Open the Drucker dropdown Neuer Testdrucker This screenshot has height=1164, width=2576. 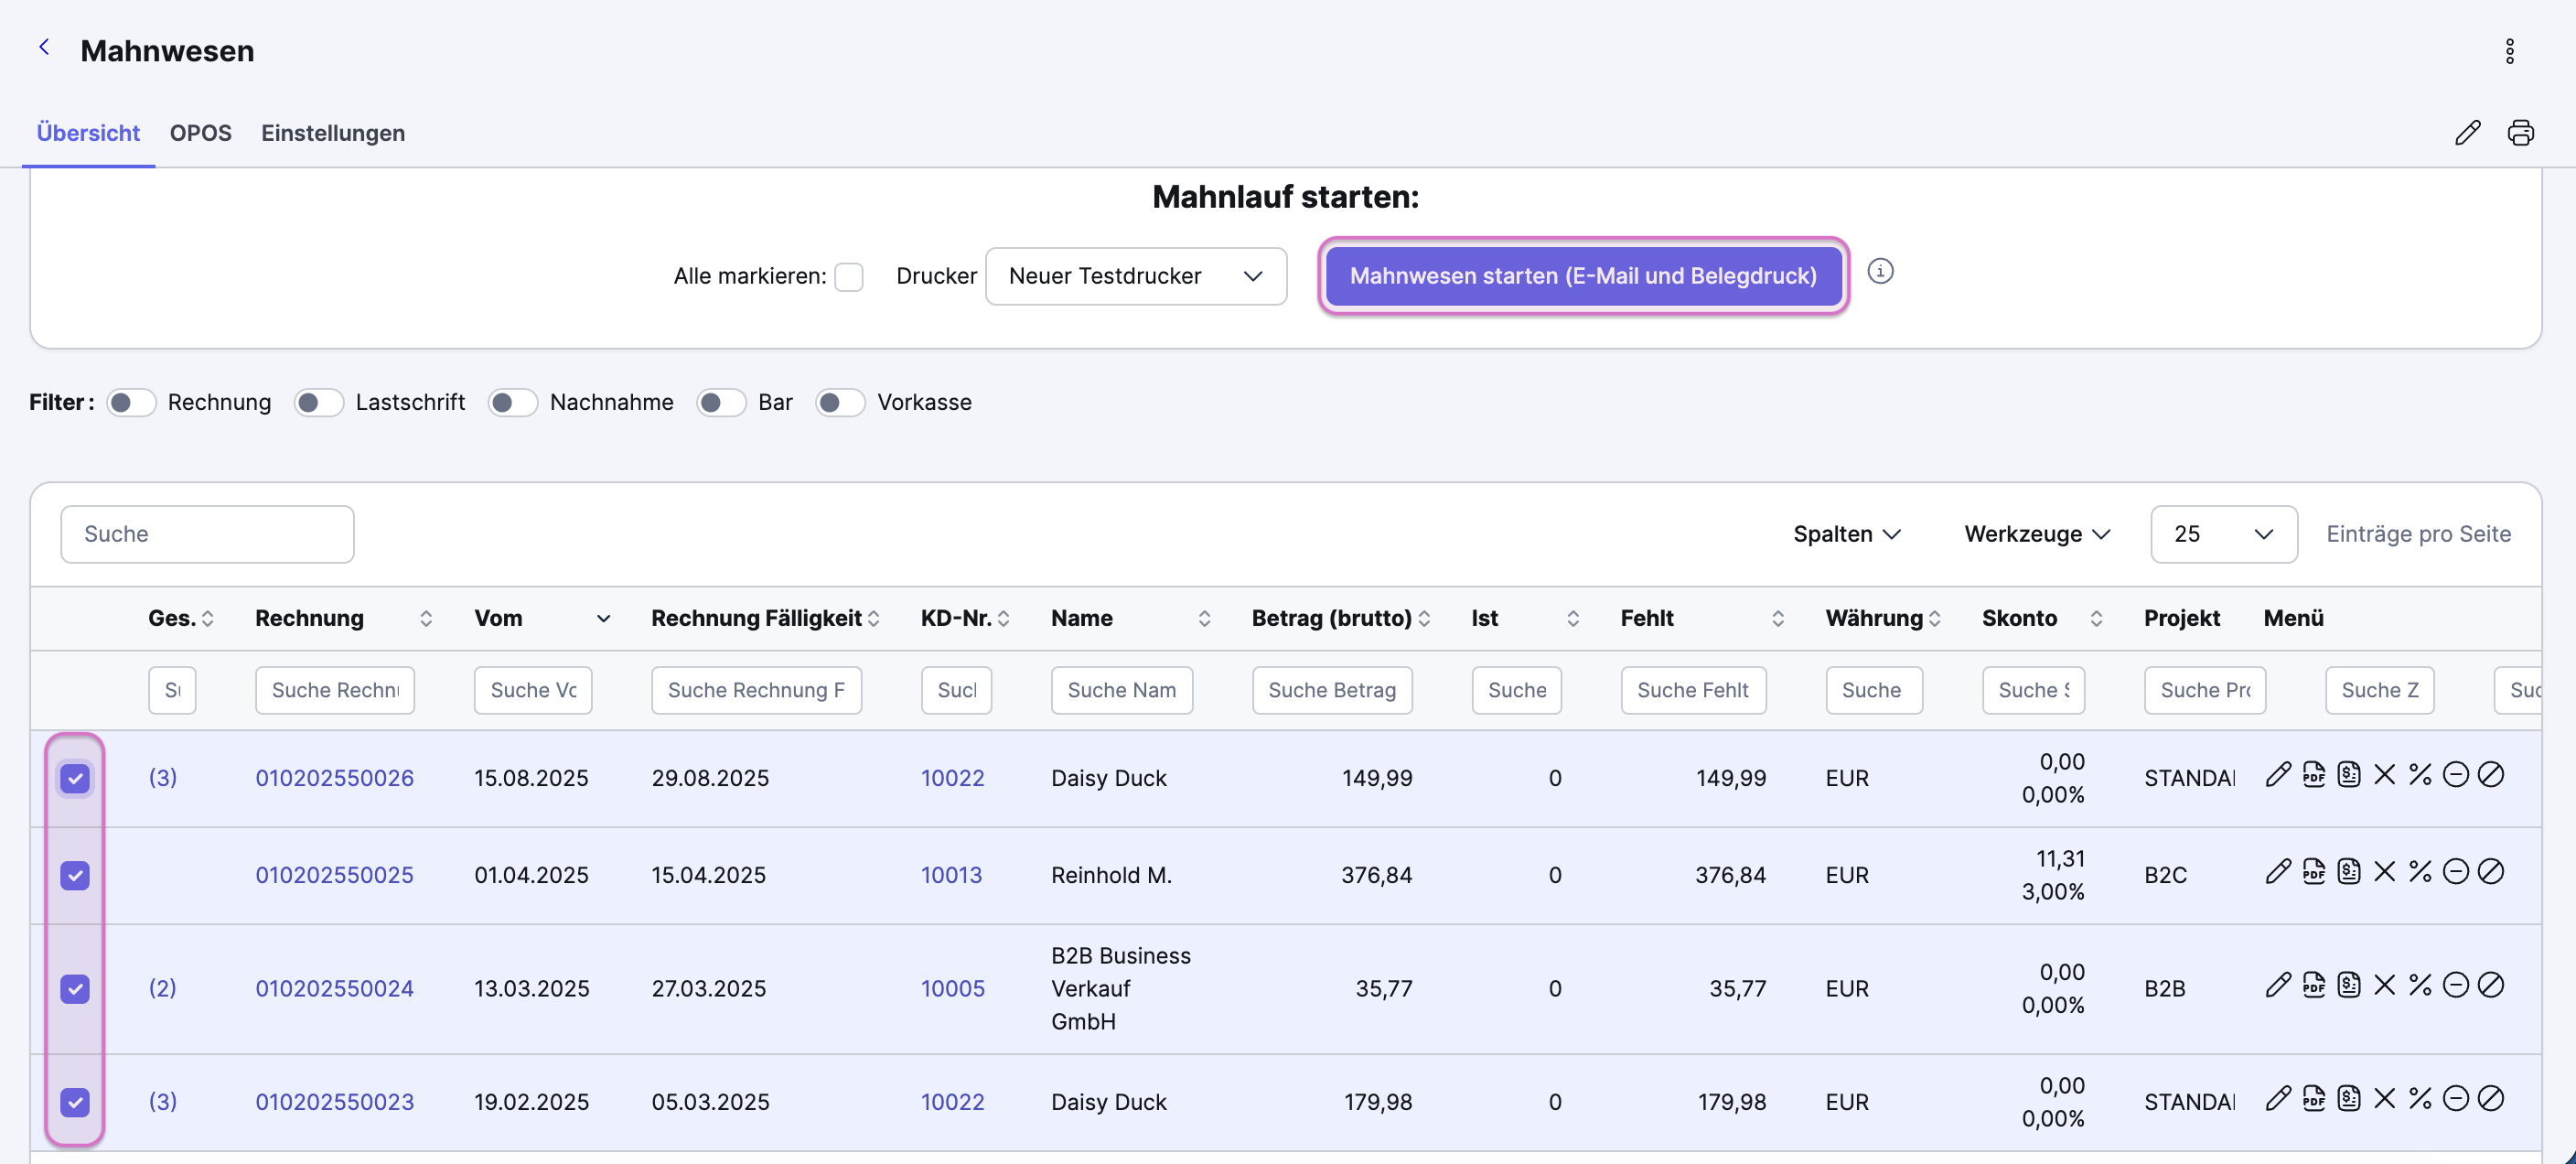point(1136,276)
